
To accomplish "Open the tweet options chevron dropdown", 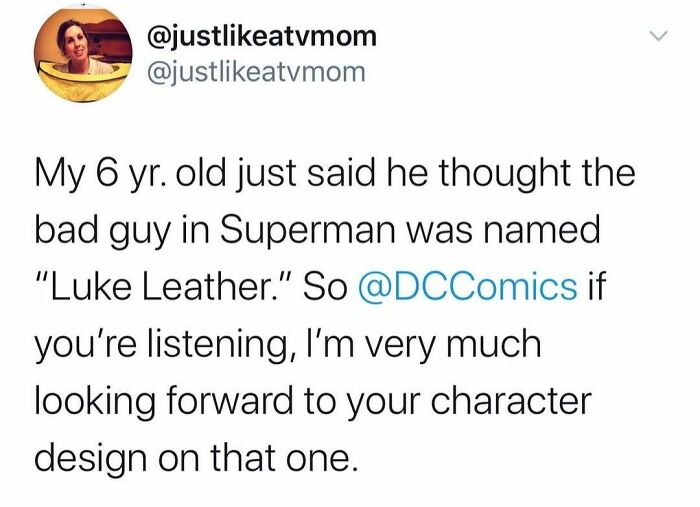I will pyautogui.click(x=656, y=39).
